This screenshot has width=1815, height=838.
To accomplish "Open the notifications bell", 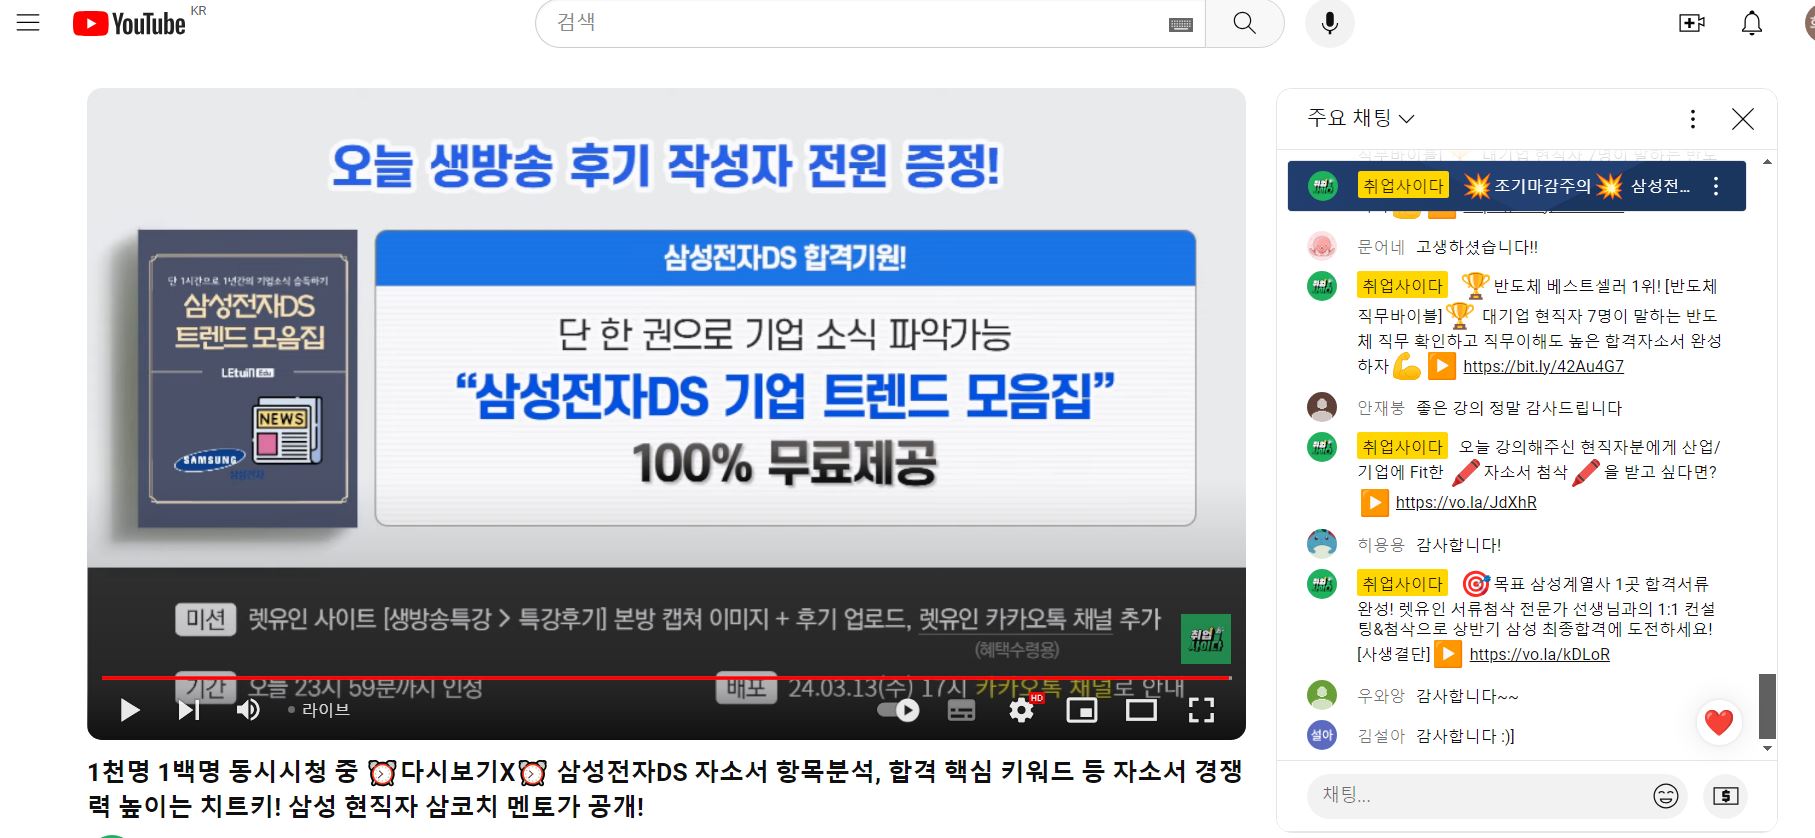I will click(x=1751, y=23).
